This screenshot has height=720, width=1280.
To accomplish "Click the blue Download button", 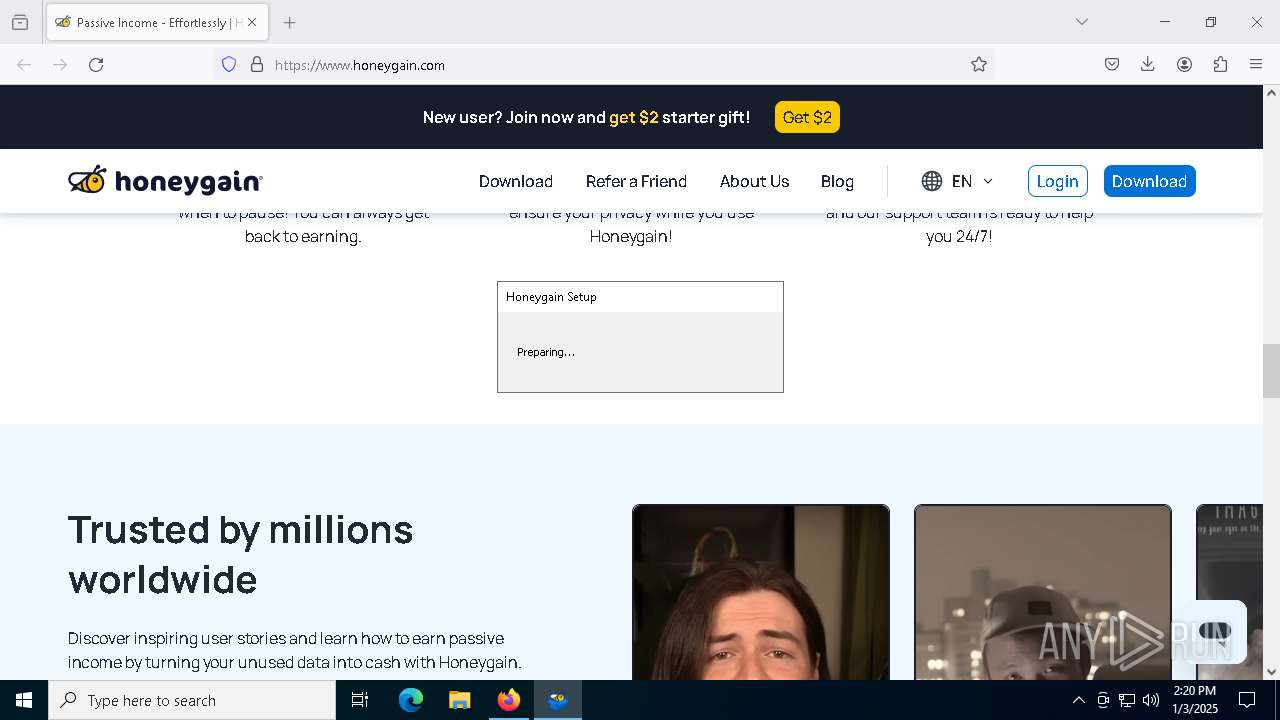I will click(1149, 181).
